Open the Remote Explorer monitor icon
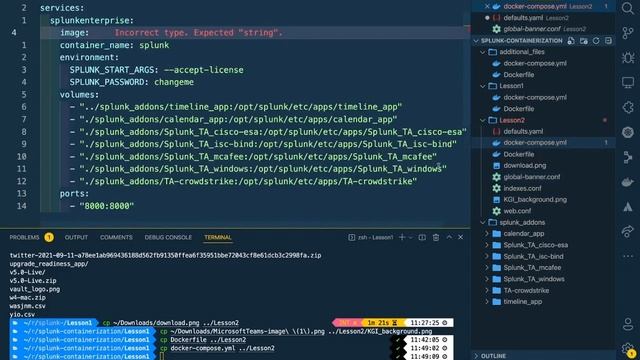 [628, 82]
